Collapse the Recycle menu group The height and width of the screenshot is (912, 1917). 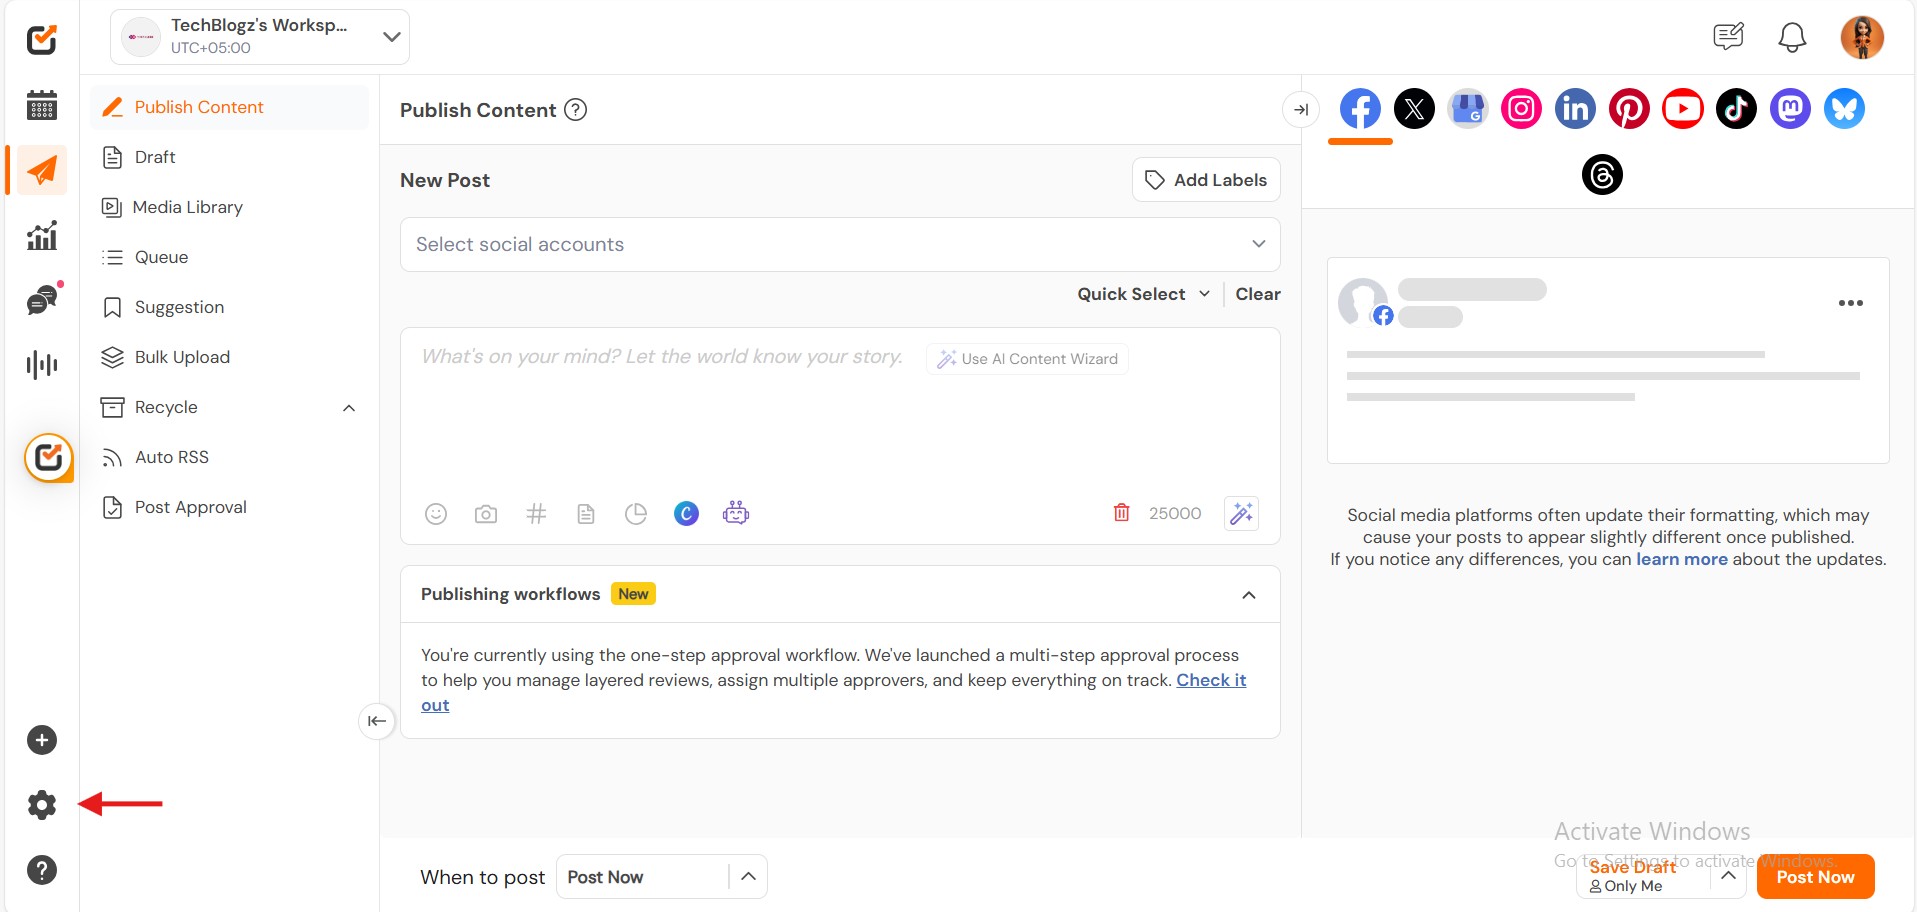click(x=349, y=408)
